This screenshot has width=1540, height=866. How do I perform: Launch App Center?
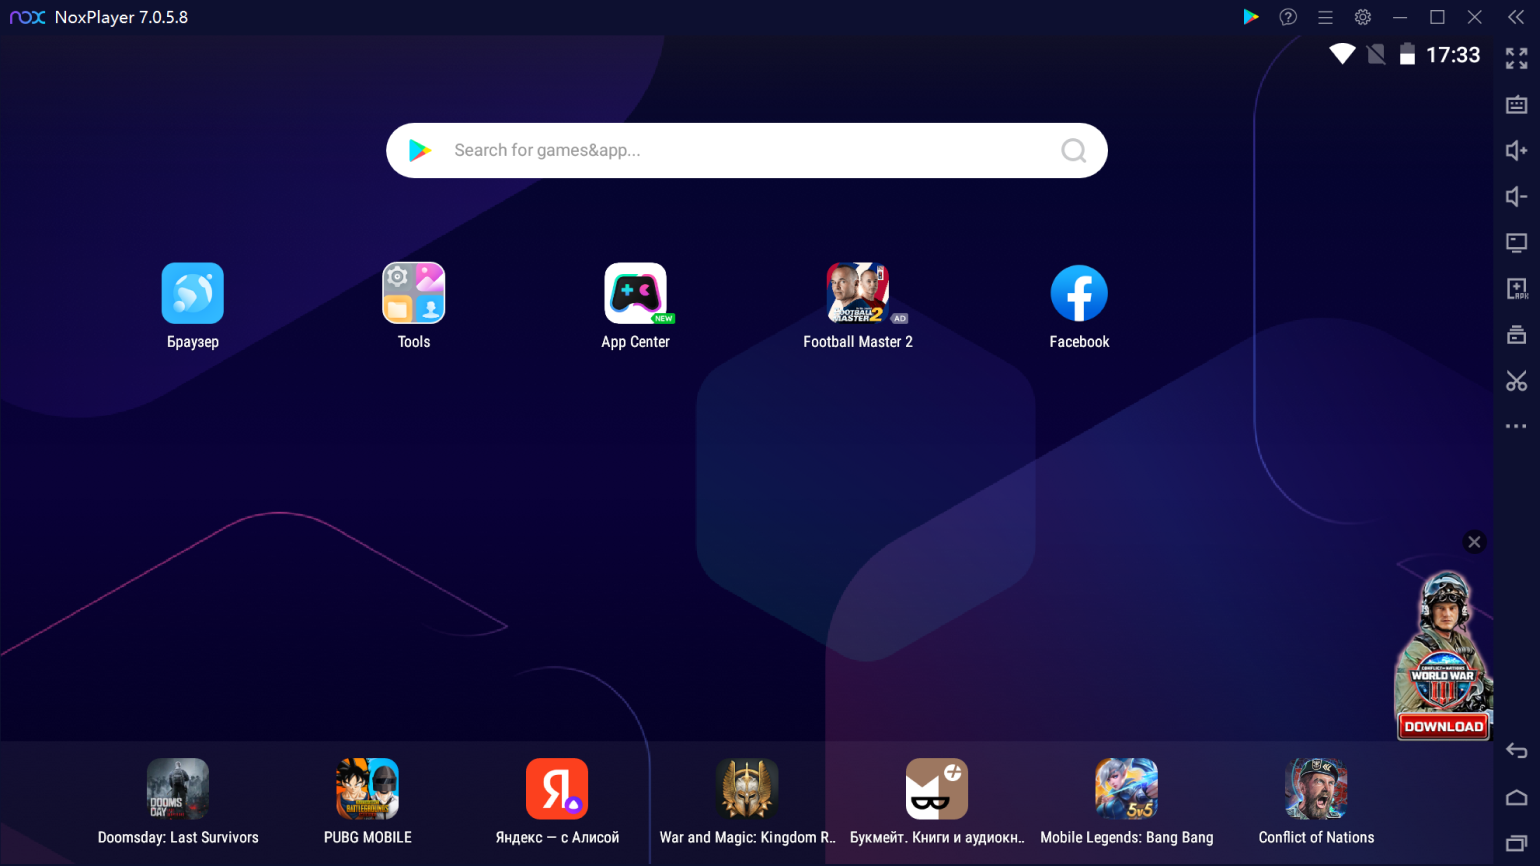pos(635,294)
